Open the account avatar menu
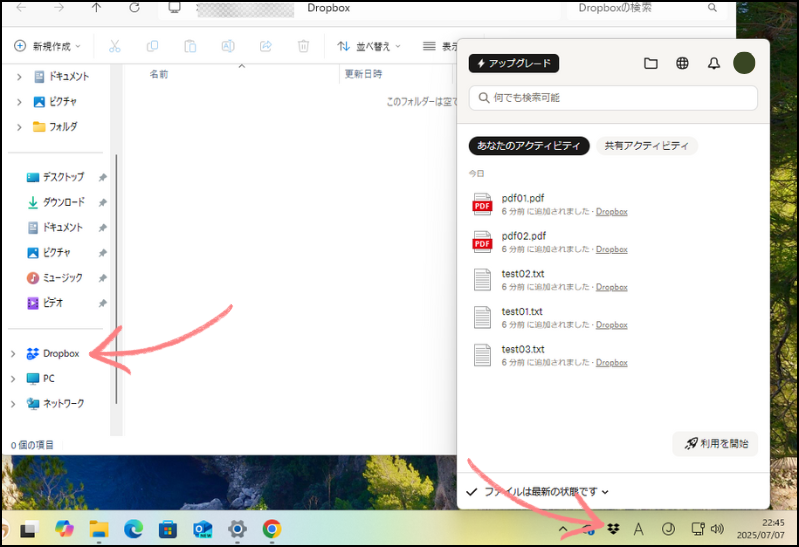The height and width of the screenshot is (547, 799). (744, 63)
